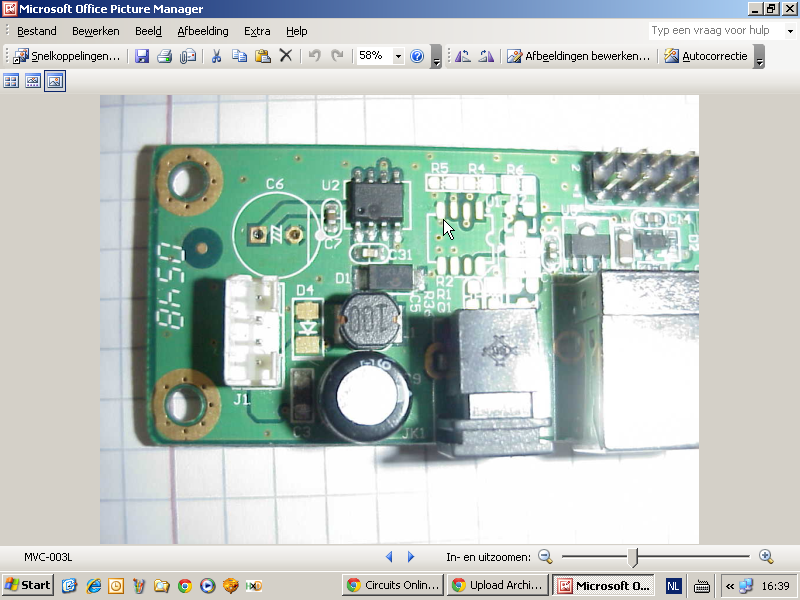800x600 pixels.
Task: Click the Print icon in toolbar
Action: (164, 56)
